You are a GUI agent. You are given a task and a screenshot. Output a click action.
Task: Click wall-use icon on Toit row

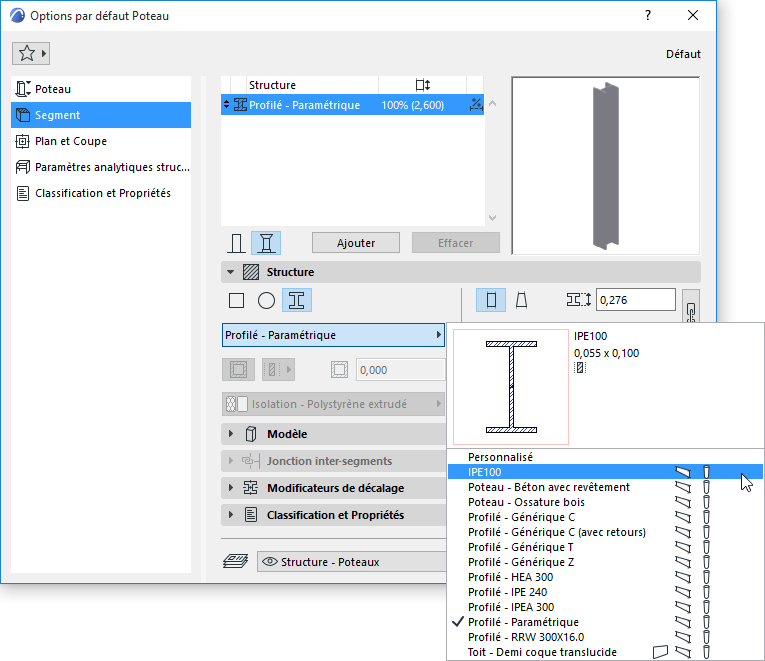660,652
